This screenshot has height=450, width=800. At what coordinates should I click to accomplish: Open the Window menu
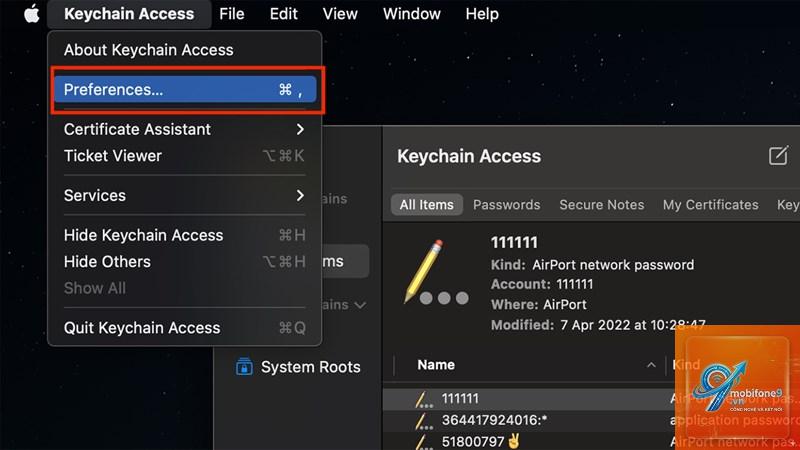point(412,14)
